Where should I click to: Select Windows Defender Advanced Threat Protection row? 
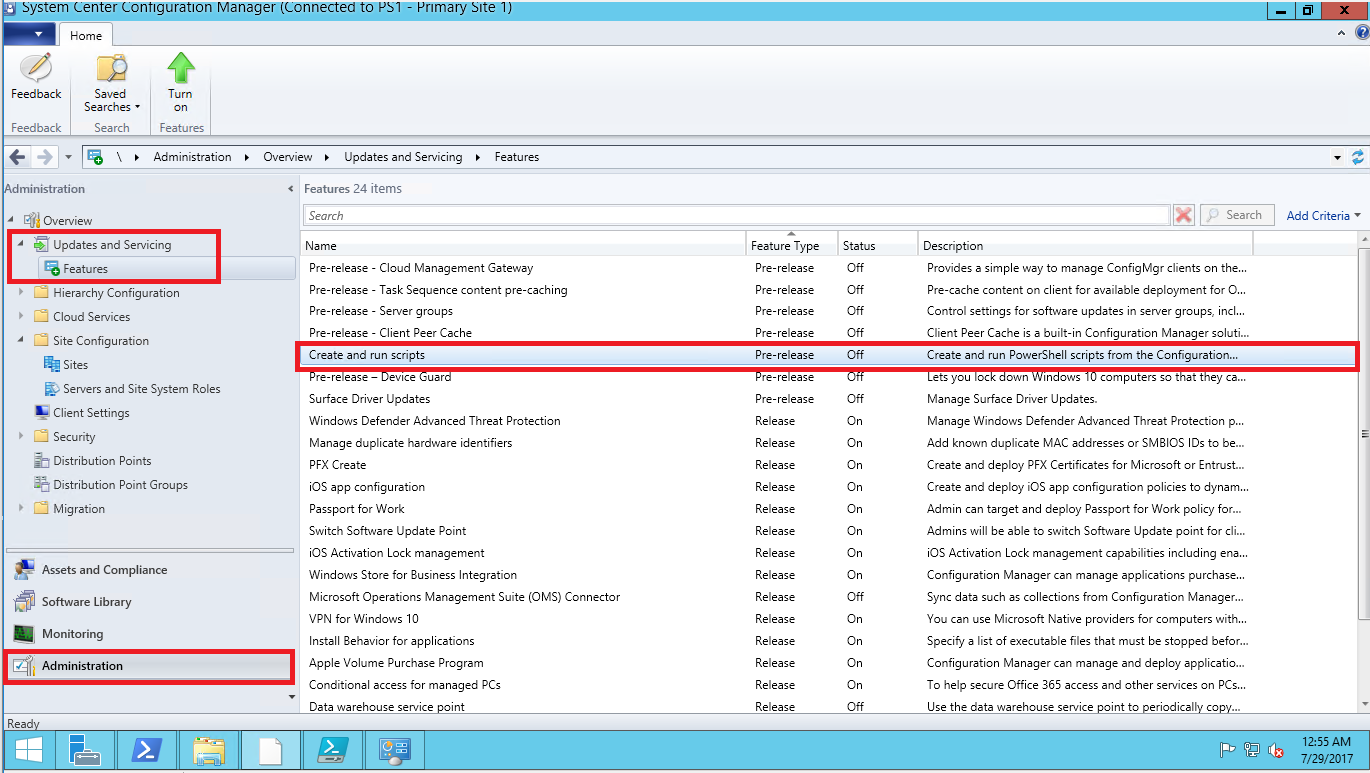pyautogui.click(x=828, y=421)
